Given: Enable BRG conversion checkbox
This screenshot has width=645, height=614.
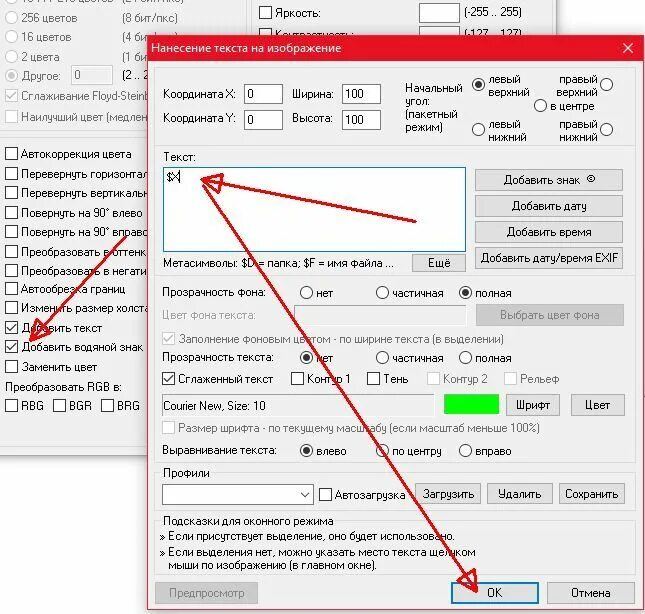Looking at the screenshot, I should click(107, 405).
